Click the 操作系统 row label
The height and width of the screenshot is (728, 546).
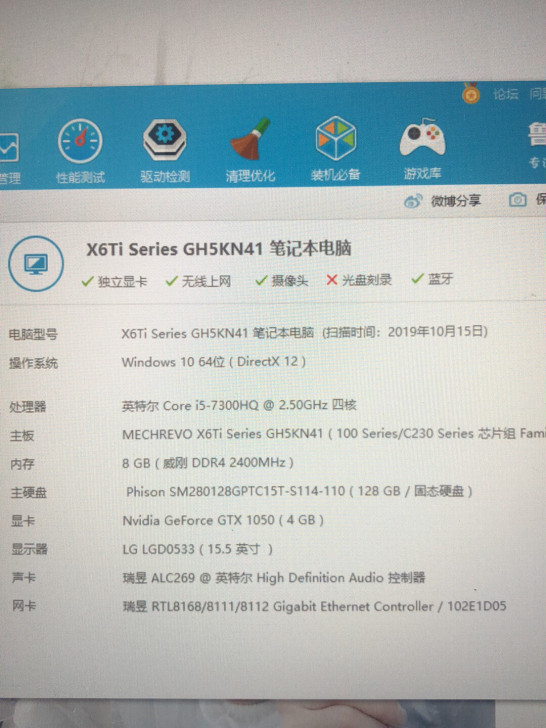pyautogui.click(x=33, y=363)
